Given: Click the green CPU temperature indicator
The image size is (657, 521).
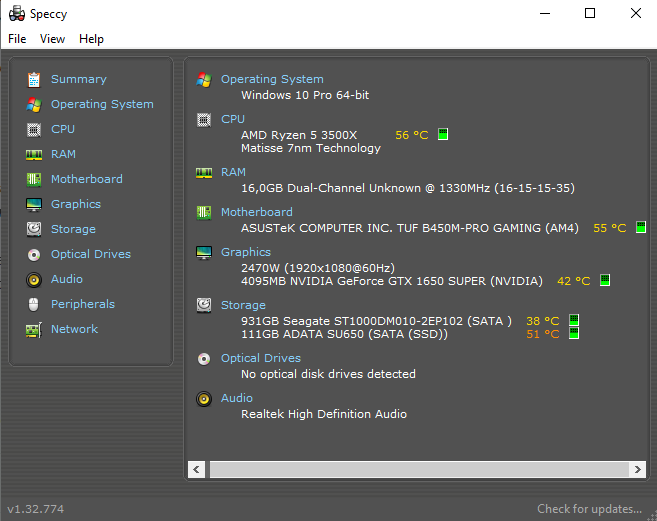Looking at the screenshot, I should pyautogui.click(x=443, y=135).
